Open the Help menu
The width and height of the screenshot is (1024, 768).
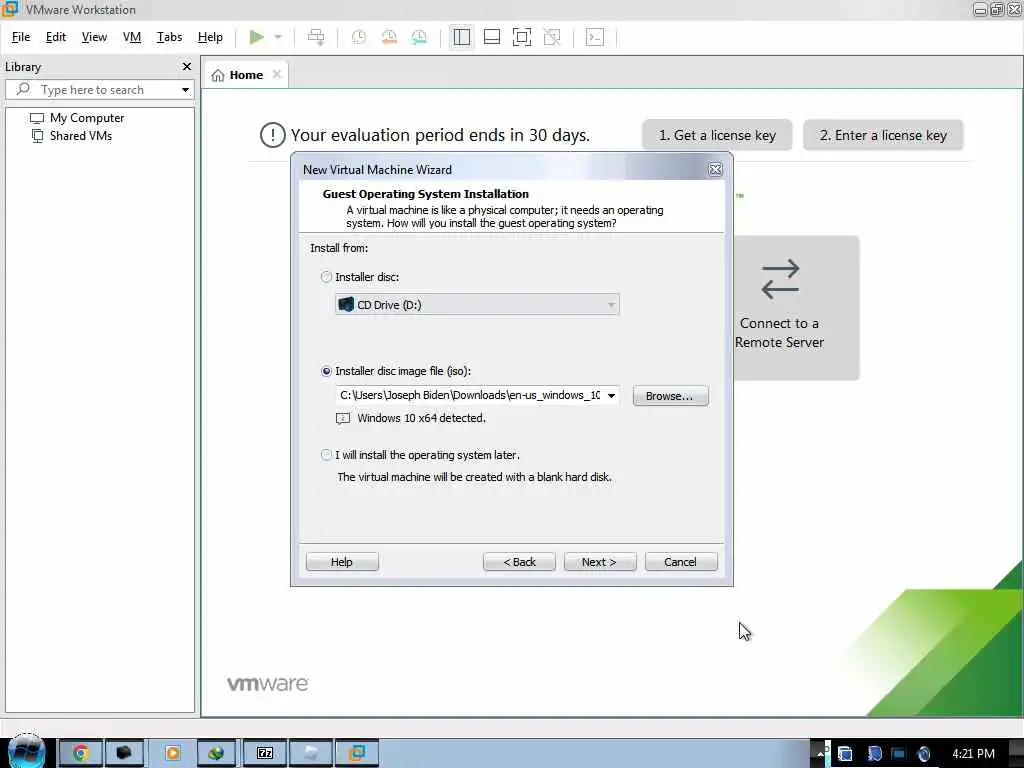click(210, 37)
